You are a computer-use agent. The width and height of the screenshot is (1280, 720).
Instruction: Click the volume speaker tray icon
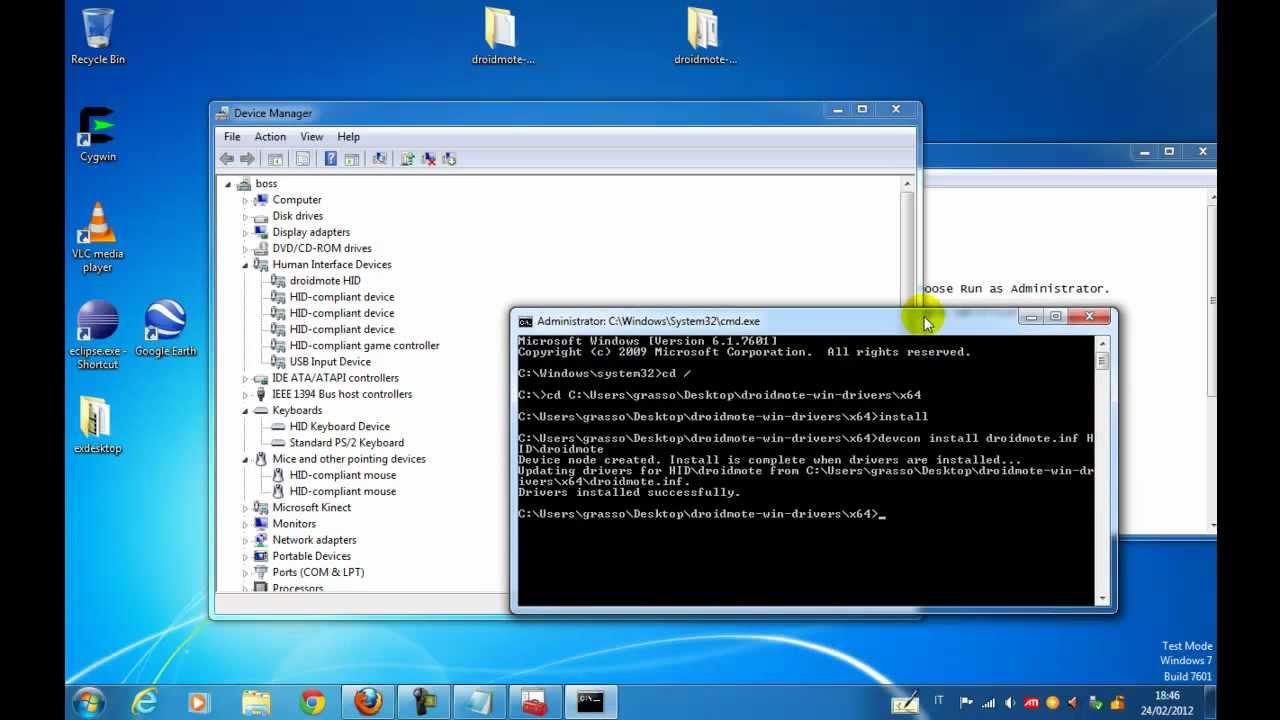point(1009,703)
